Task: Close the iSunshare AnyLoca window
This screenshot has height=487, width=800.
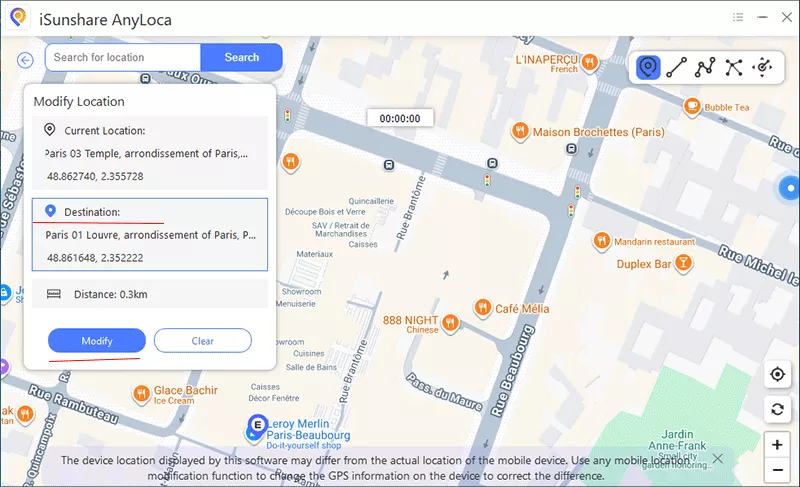Action: (x=787, y=17)
